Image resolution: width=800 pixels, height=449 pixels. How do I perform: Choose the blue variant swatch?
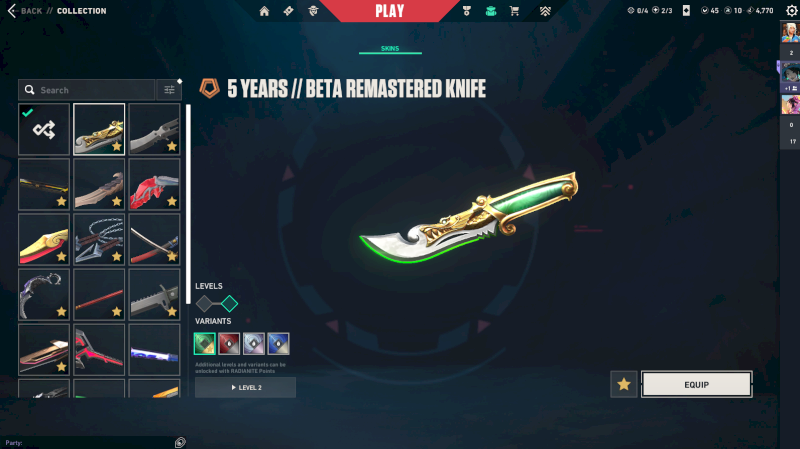(x=278, y=343)
